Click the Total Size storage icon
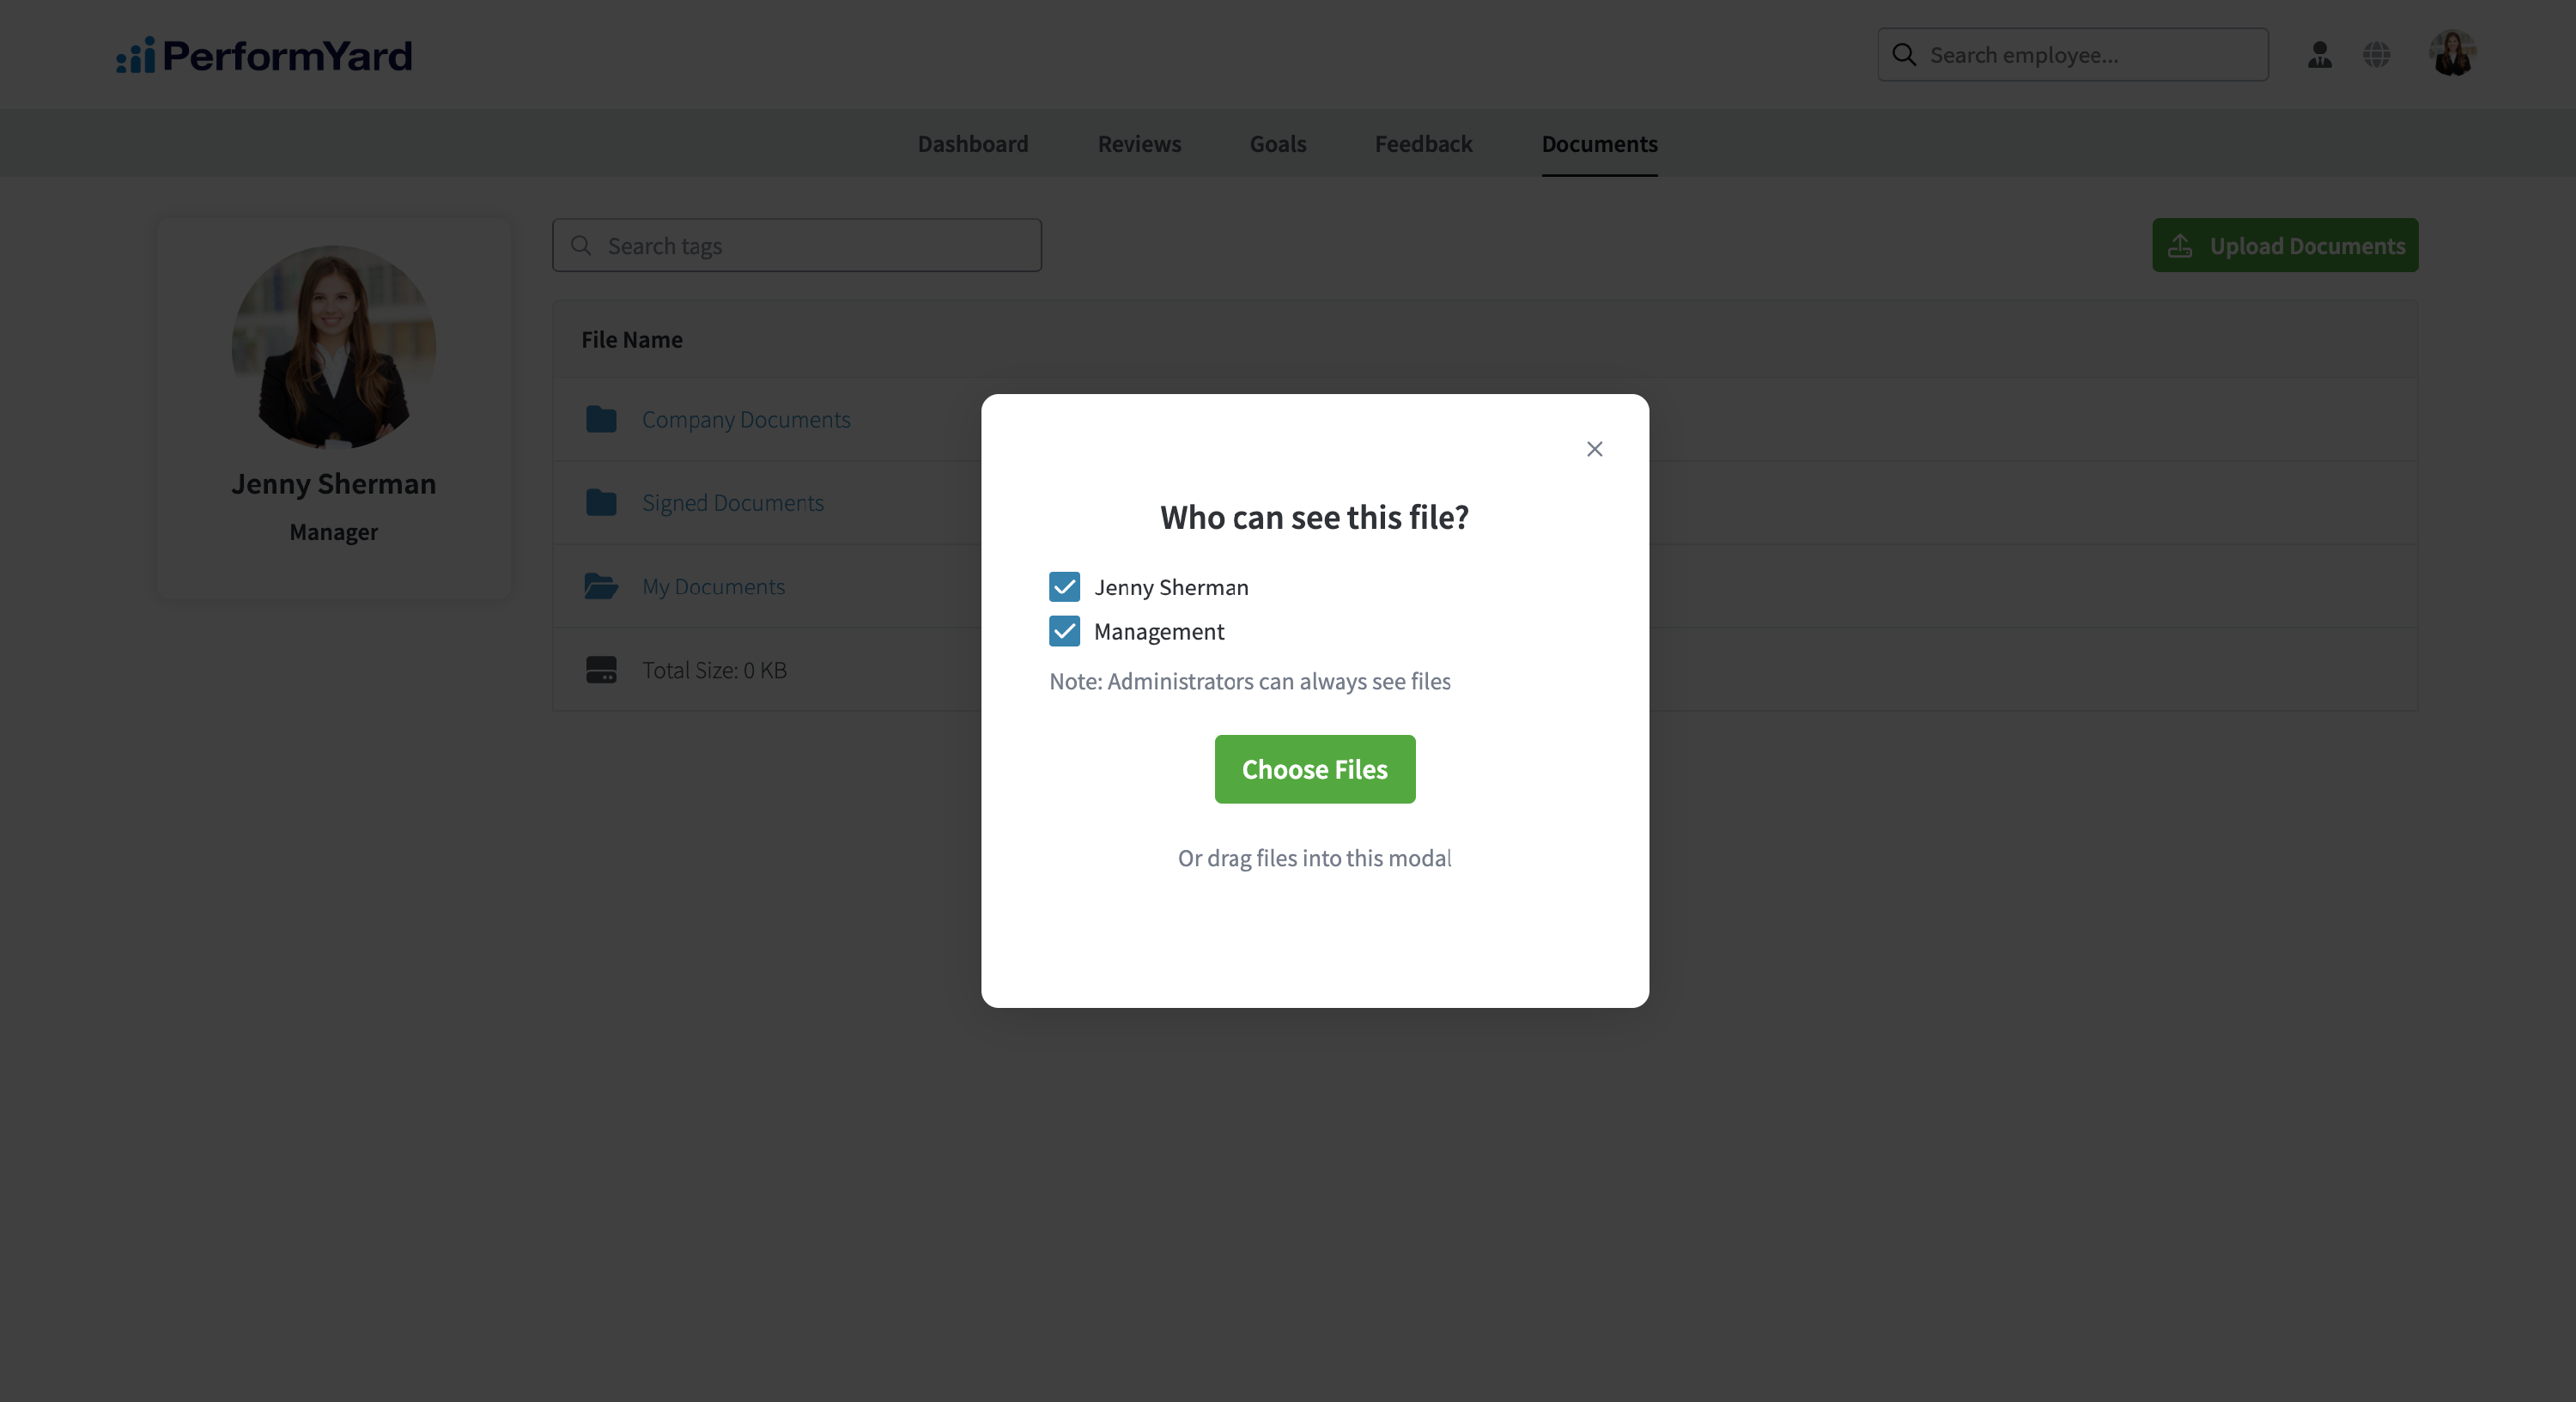 (x=601, y=669)
